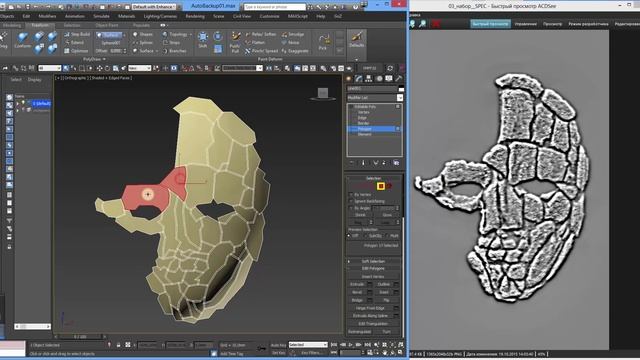Open the Modify command panel tab
This screenshot has height=360, width=640.
(359, 79)
